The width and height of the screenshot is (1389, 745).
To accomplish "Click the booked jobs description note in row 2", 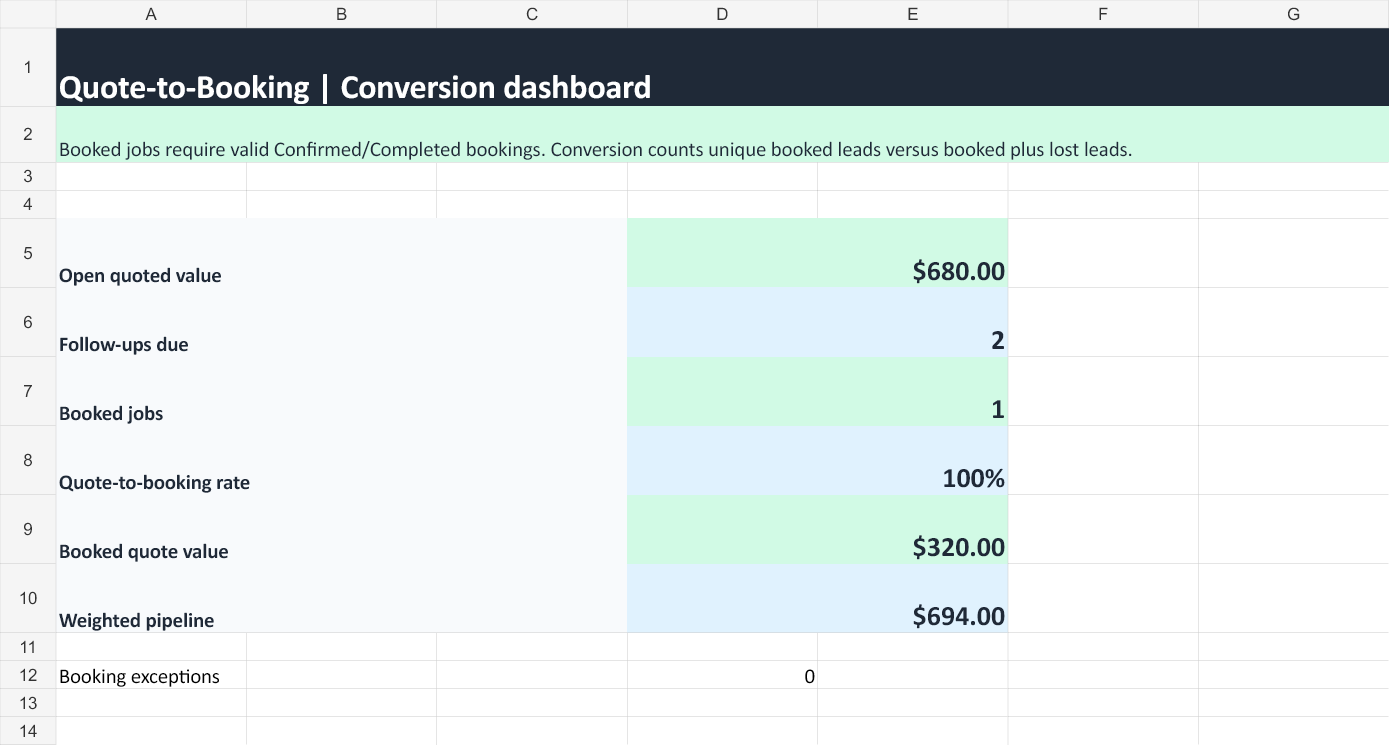I will click(x=722, y=134).
